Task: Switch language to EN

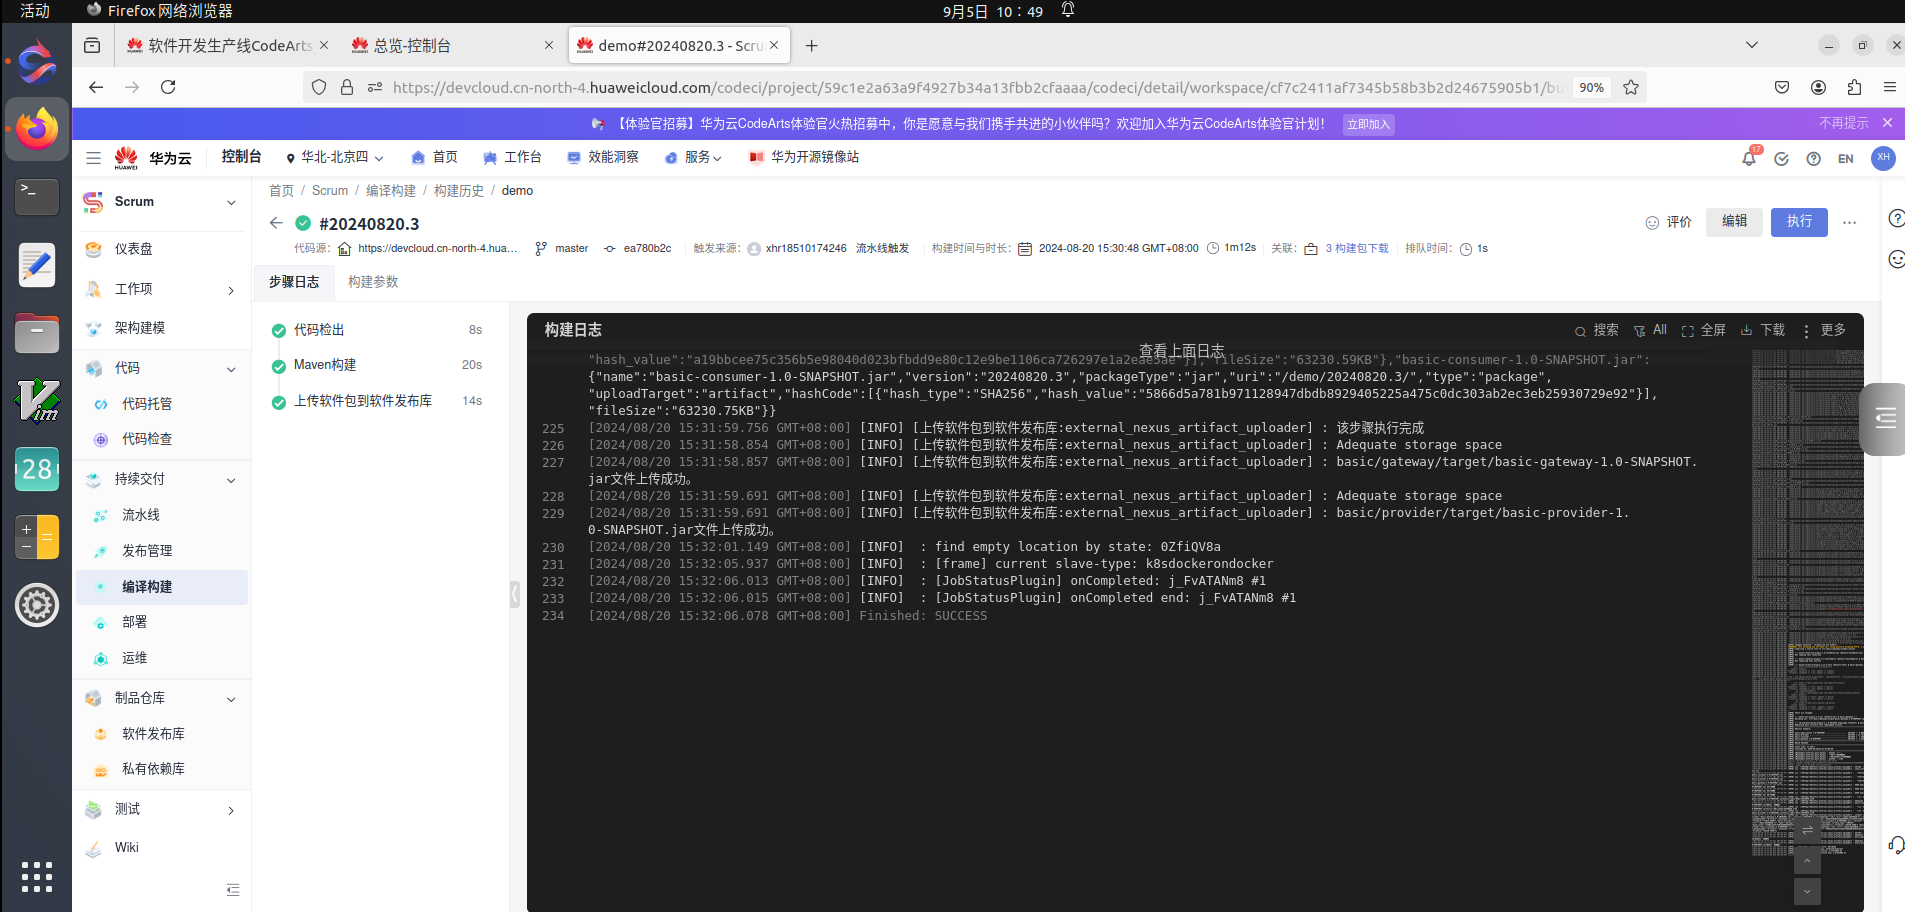Action: coord(1845,159)
